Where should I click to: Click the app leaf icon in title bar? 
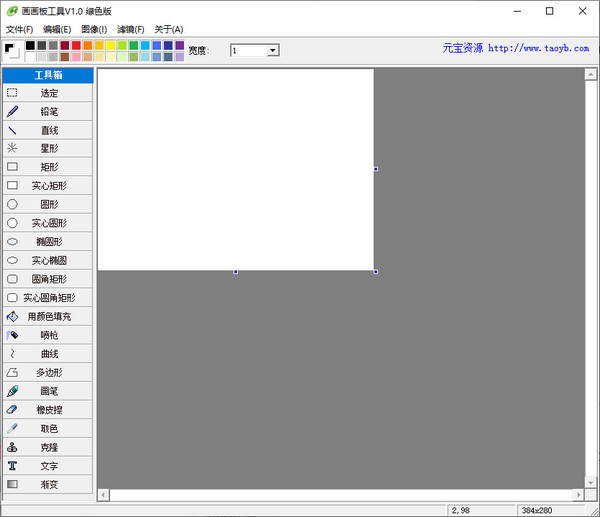point(12,11)
